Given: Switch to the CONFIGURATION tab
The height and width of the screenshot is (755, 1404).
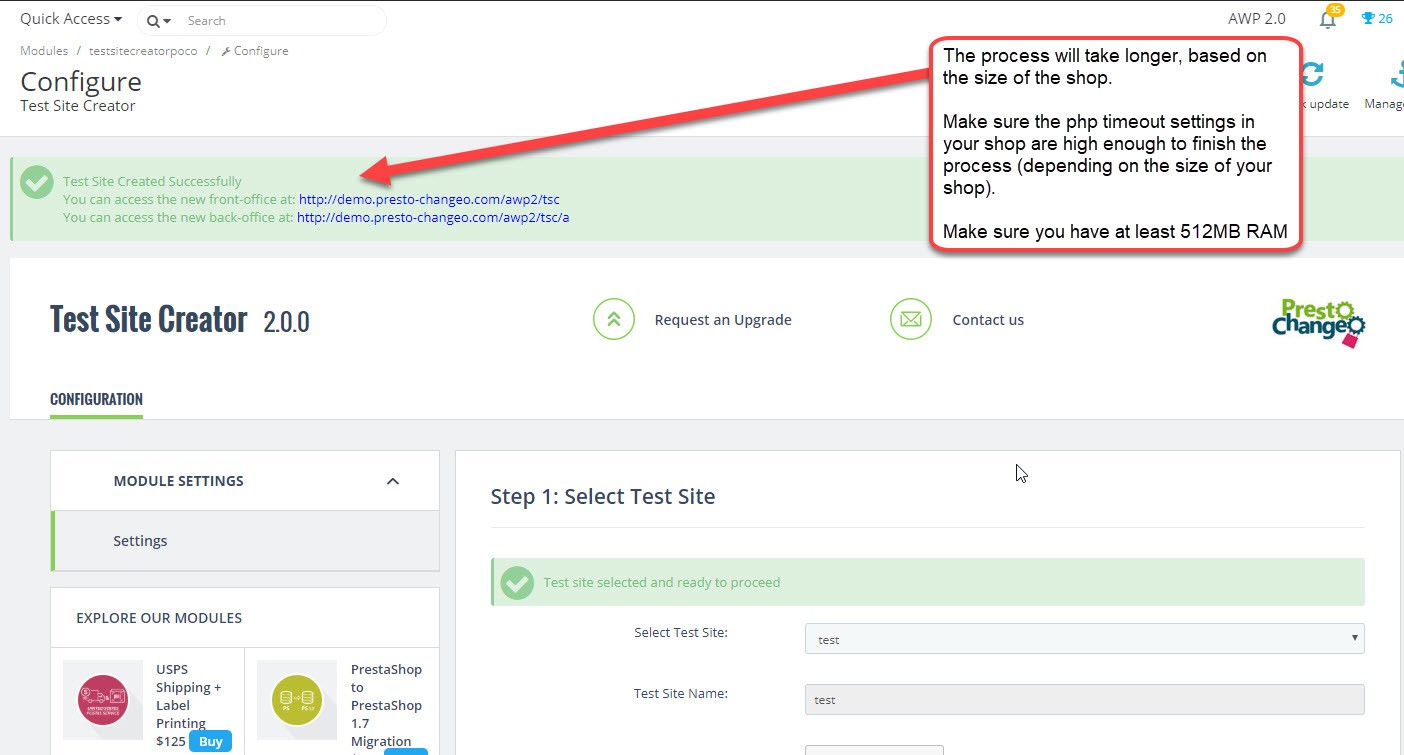Looking at the screenshot, I should 96,399.
